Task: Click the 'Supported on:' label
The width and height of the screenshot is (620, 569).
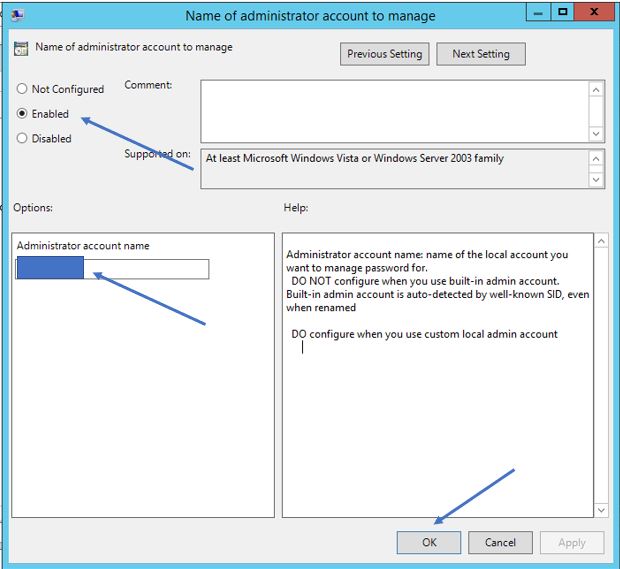Action: [157, 153]
